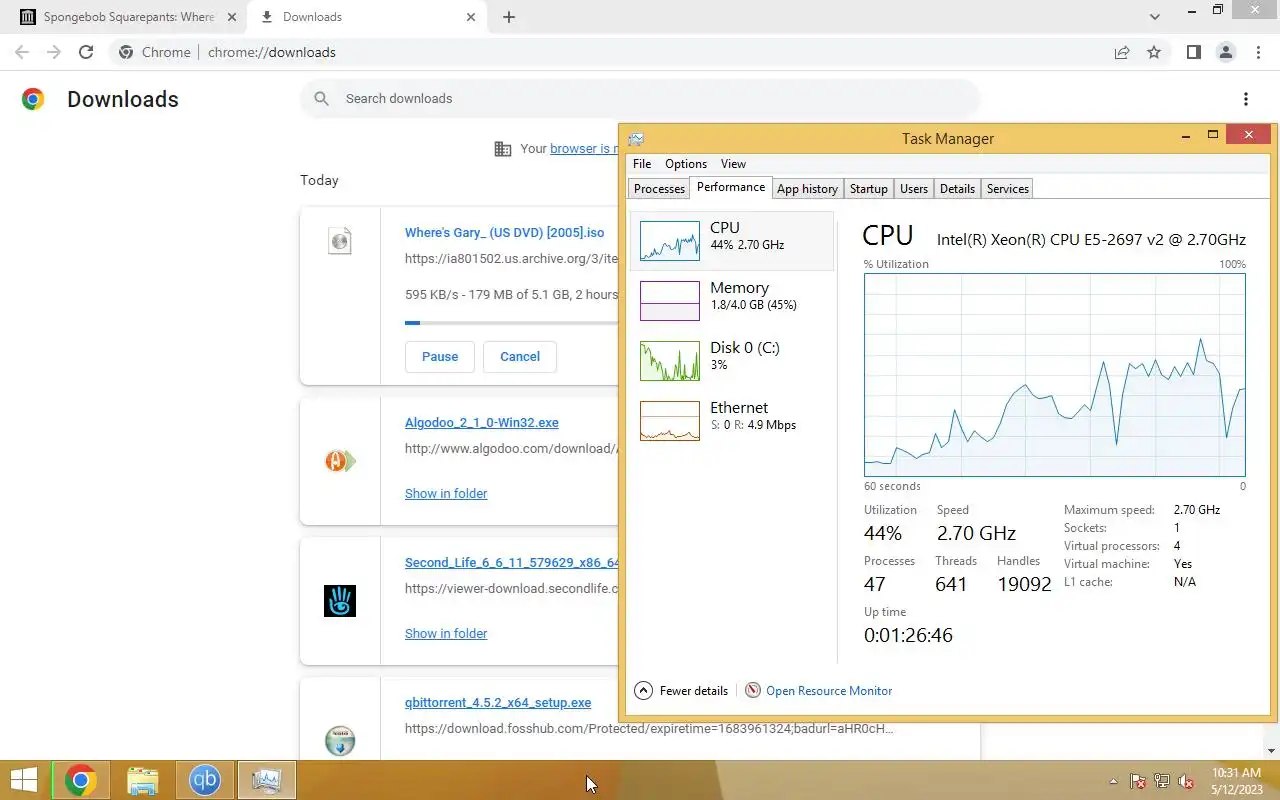
Task: Click the CPU utilization graph
Action: tap(1055, 375)
